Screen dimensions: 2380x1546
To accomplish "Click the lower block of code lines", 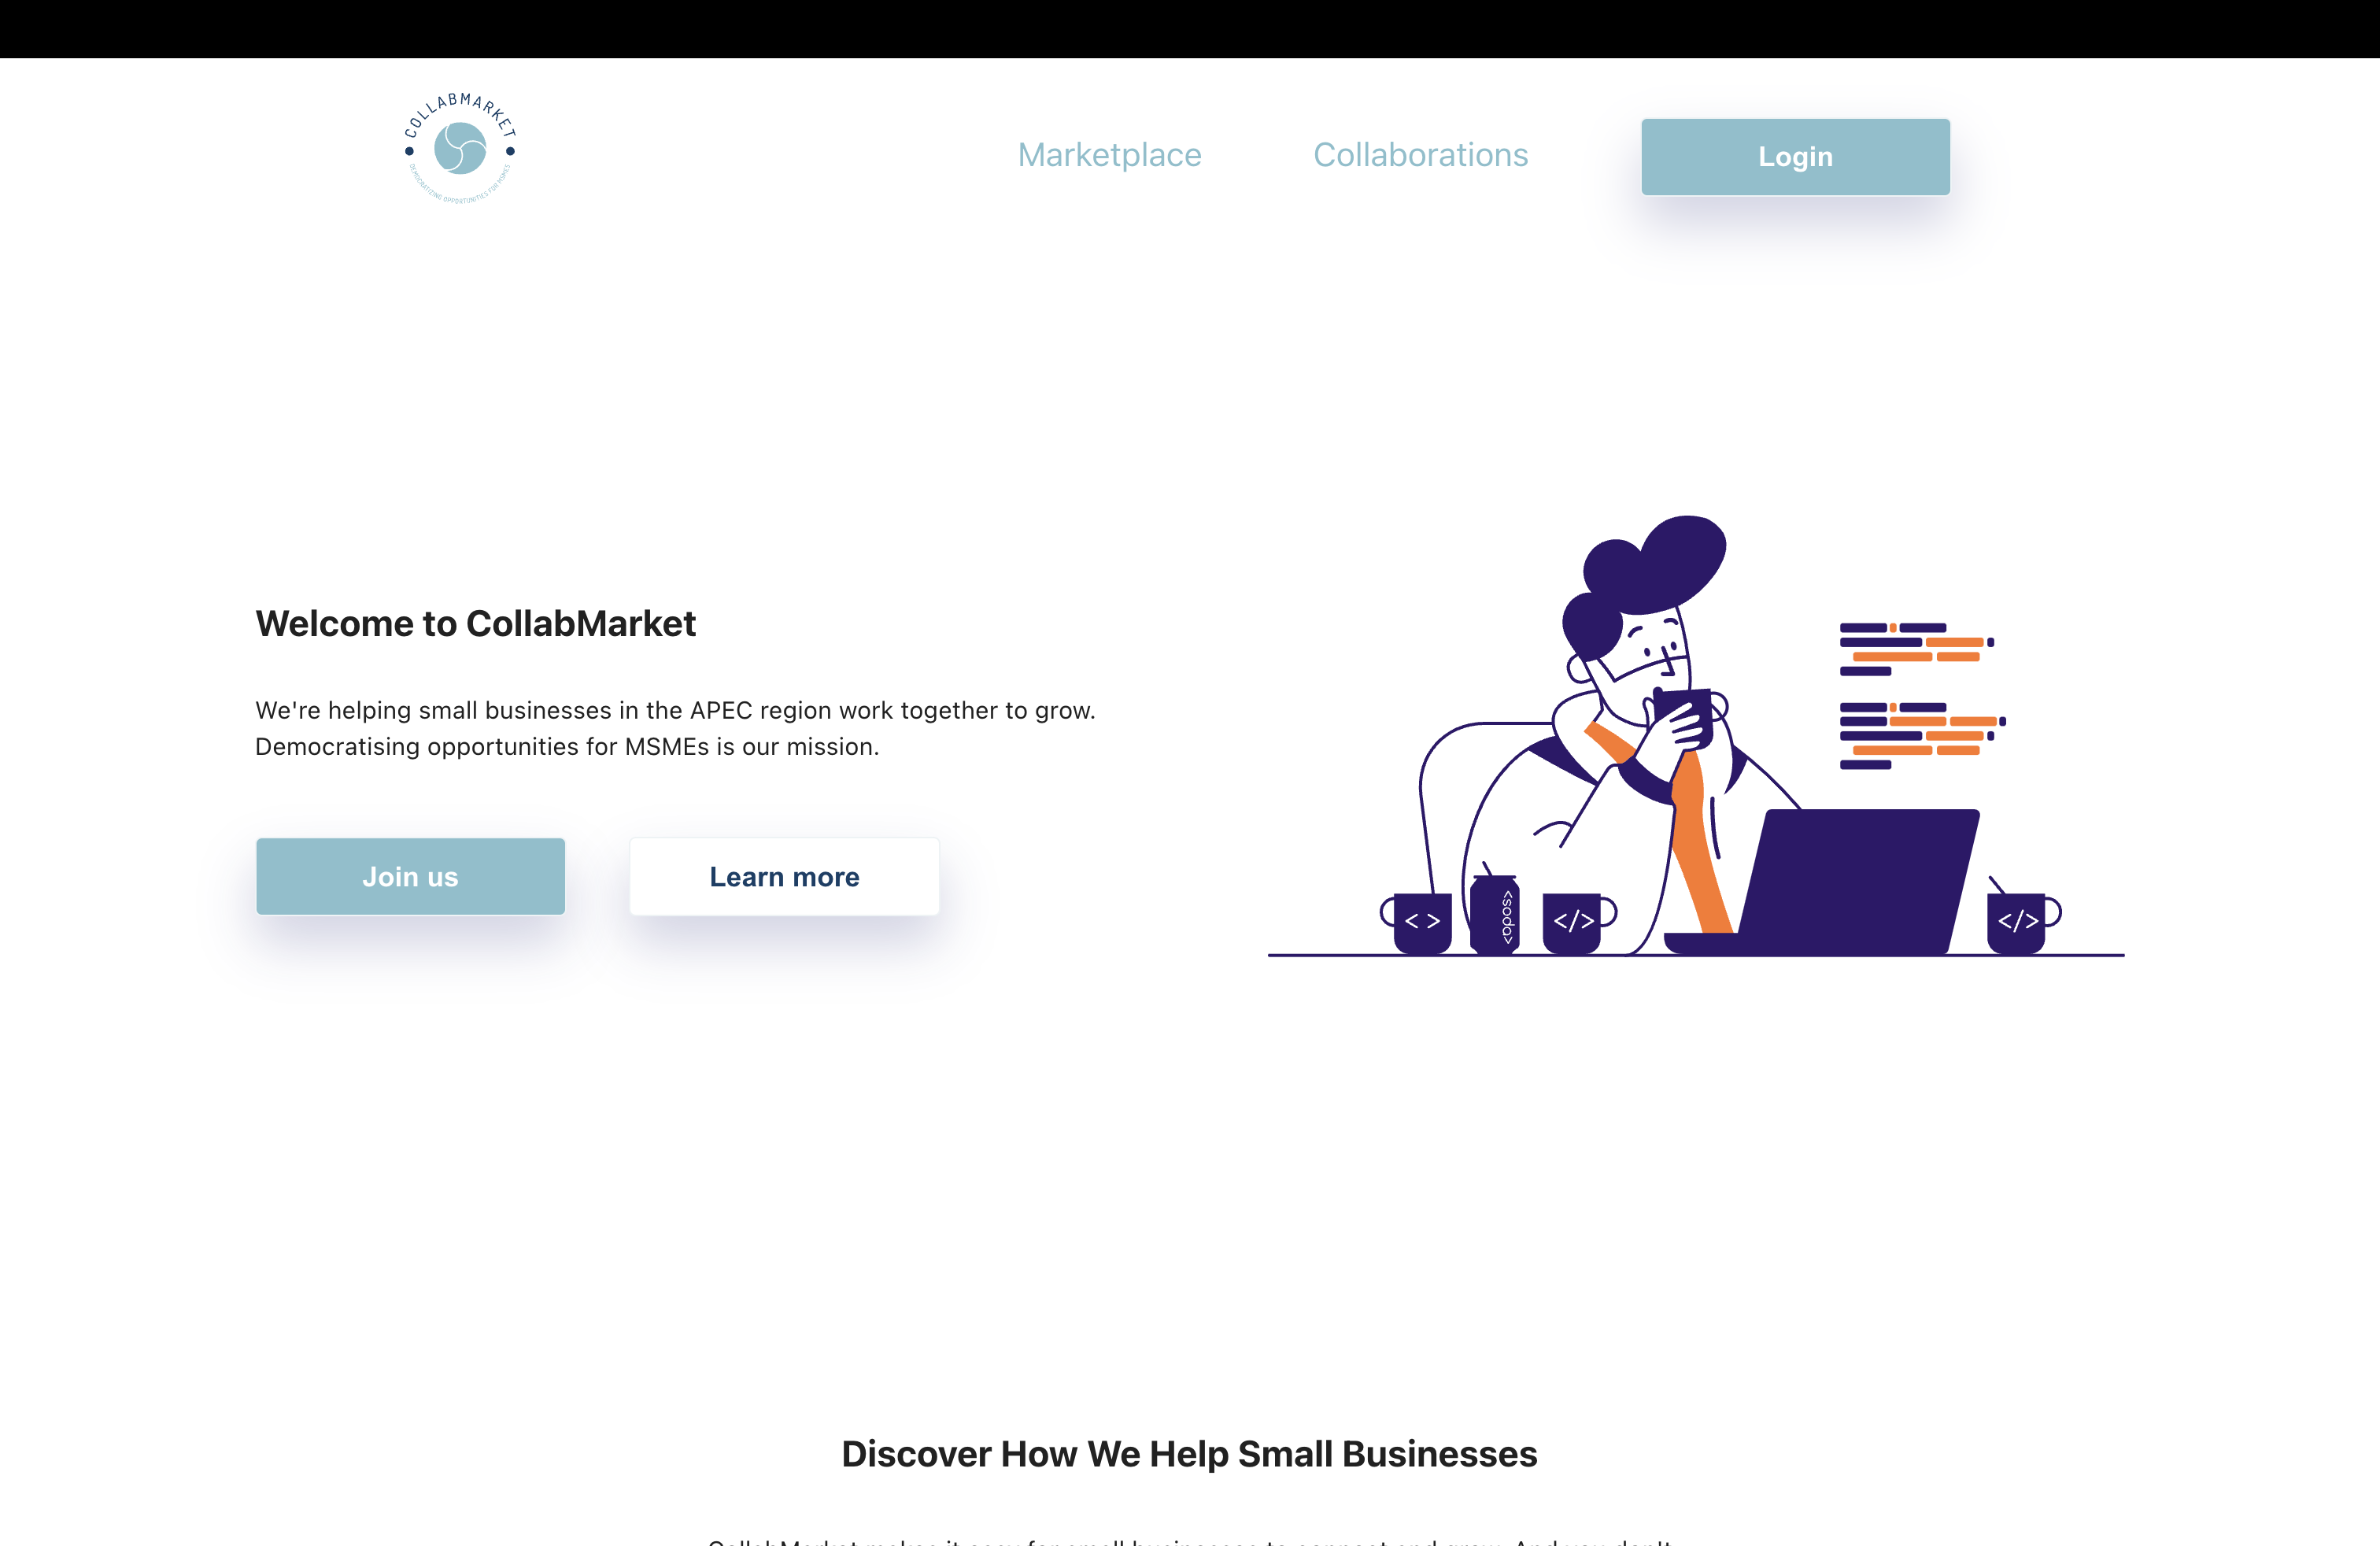I will (1922, 735).
